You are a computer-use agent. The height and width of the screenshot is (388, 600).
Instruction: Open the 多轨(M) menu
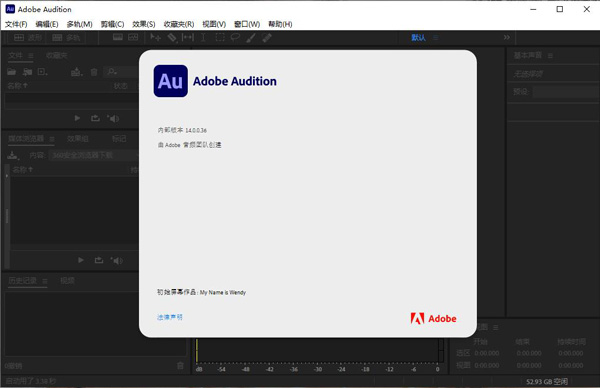click(79, 24)
